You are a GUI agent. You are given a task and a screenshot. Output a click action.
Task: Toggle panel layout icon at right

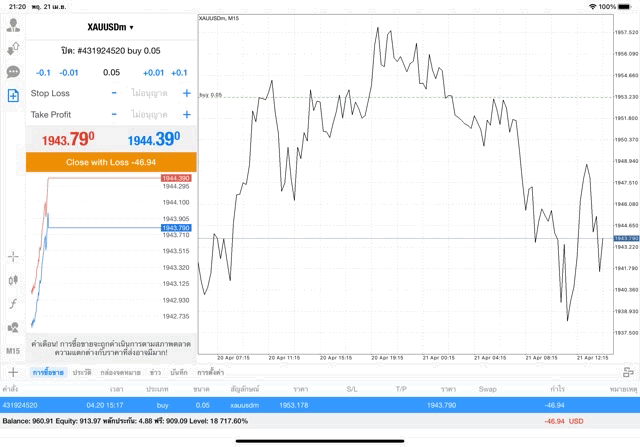(629, 372)
